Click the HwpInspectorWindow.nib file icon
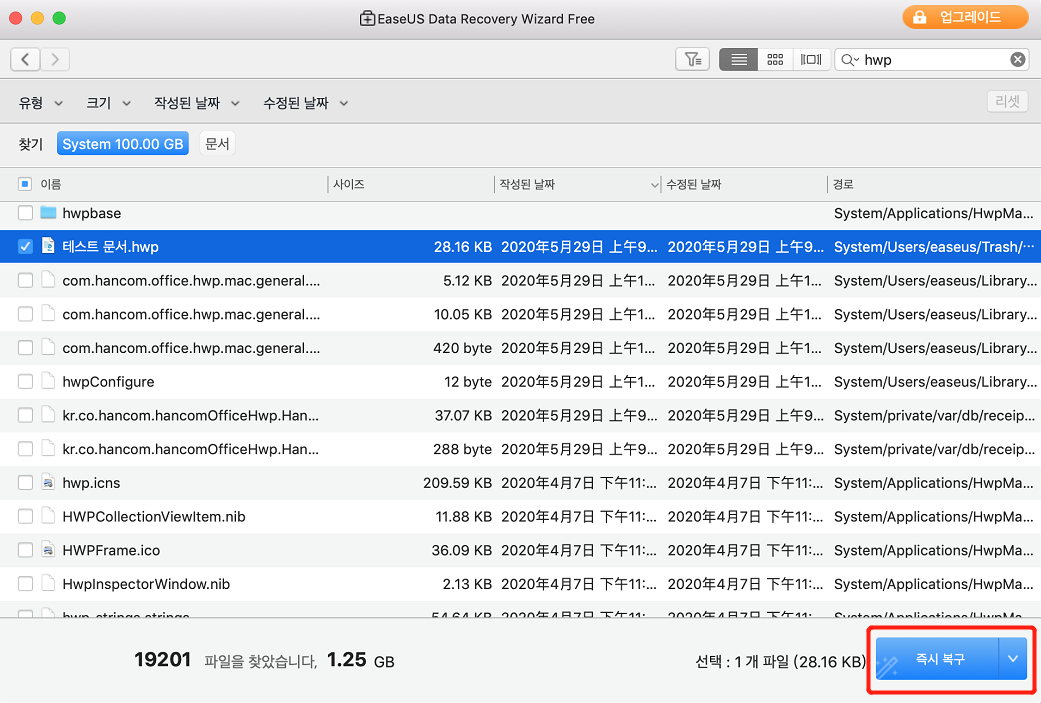The height and width of the screenshot is (703, 1041). coord(48,584)
